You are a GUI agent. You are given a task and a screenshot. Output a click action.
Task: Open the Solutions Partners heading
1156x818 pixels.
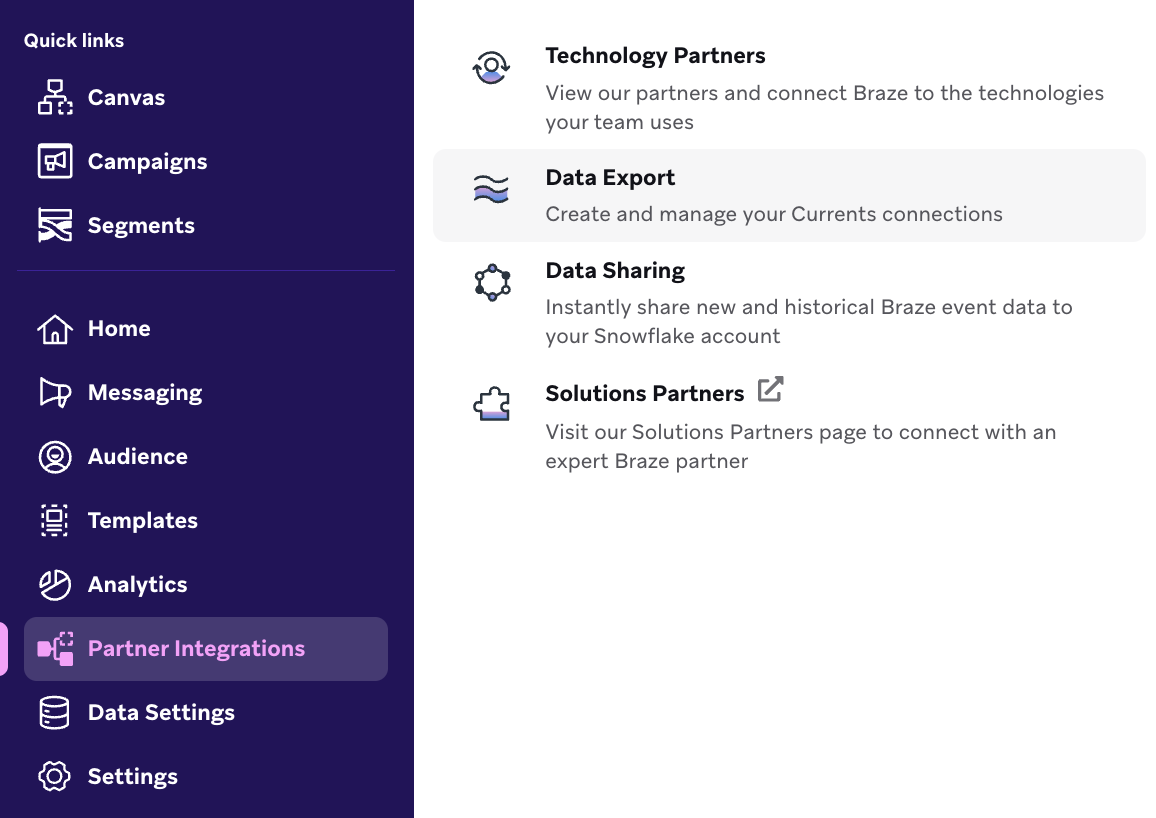644,394
